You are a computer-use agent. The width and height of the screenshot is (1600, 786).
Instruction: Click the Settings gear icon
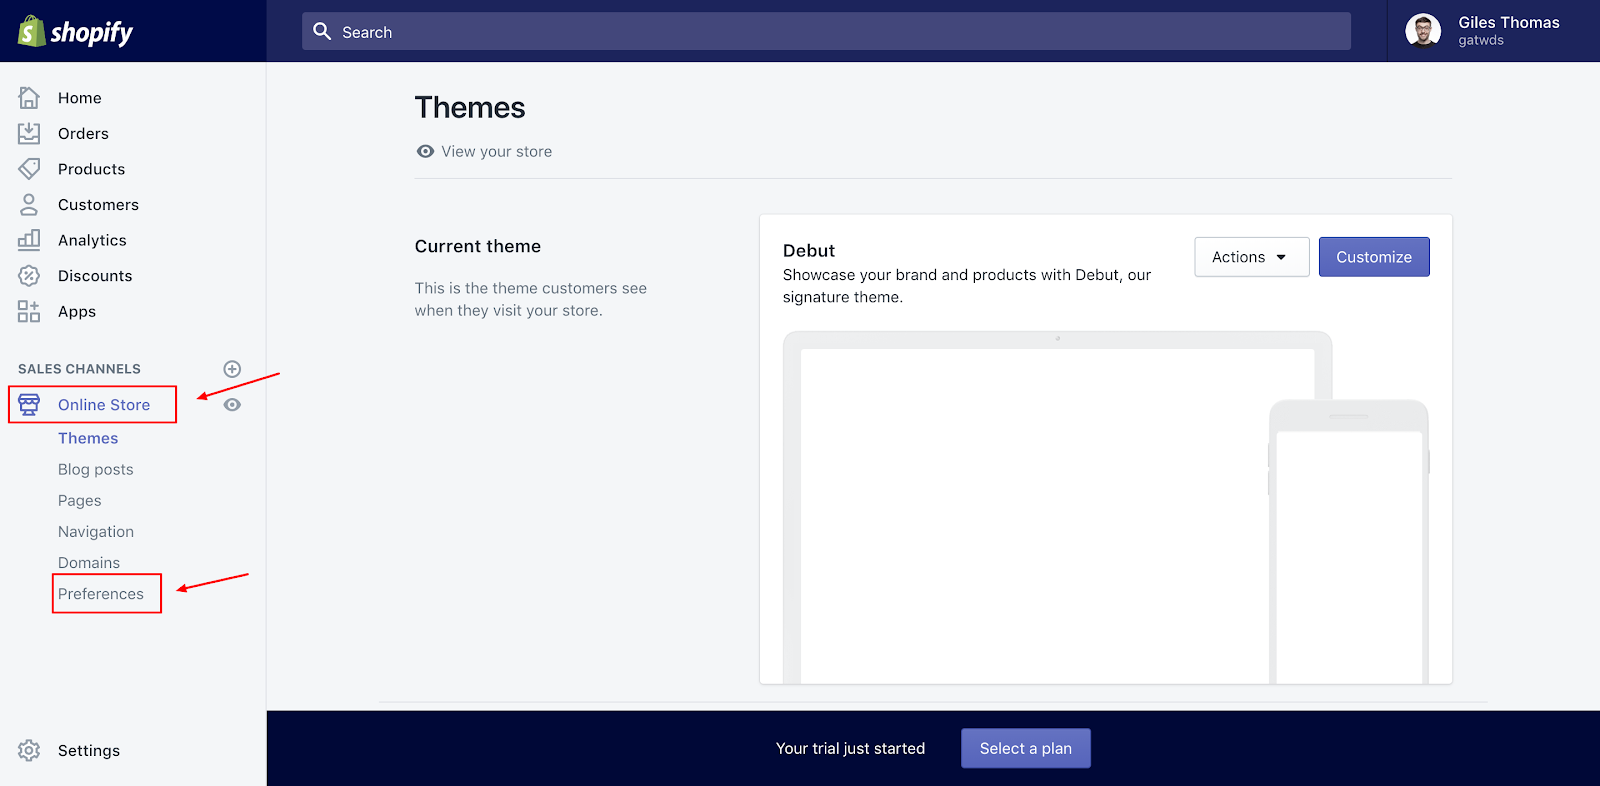click(29, 750)
